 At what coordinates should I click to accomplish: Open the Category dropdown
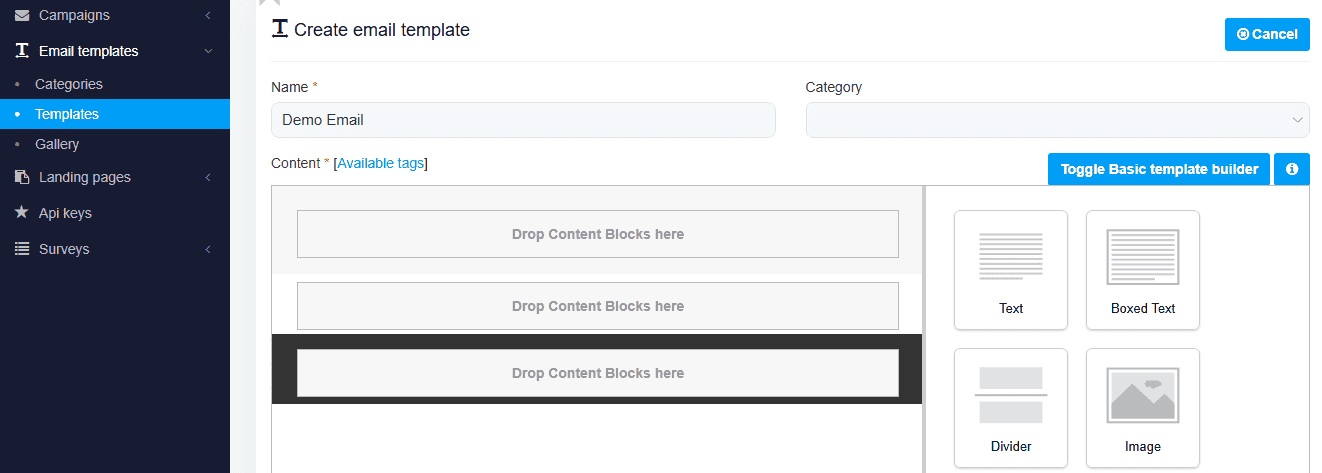(x=1057, y=120)
